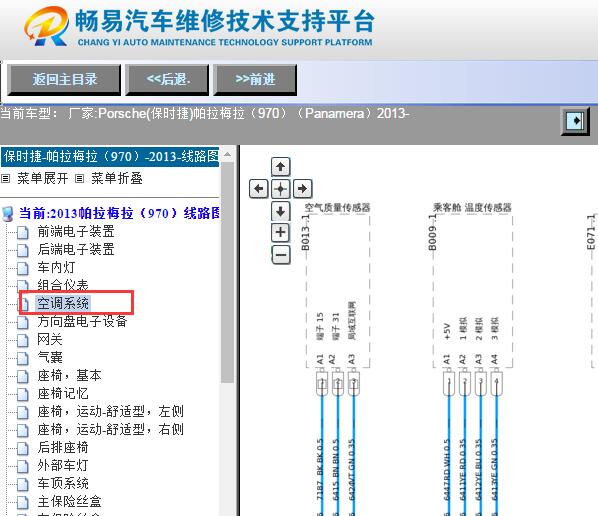Open 方向盘电子设备 wiring diagram
The image size is (598, 516).
point(82,321)
